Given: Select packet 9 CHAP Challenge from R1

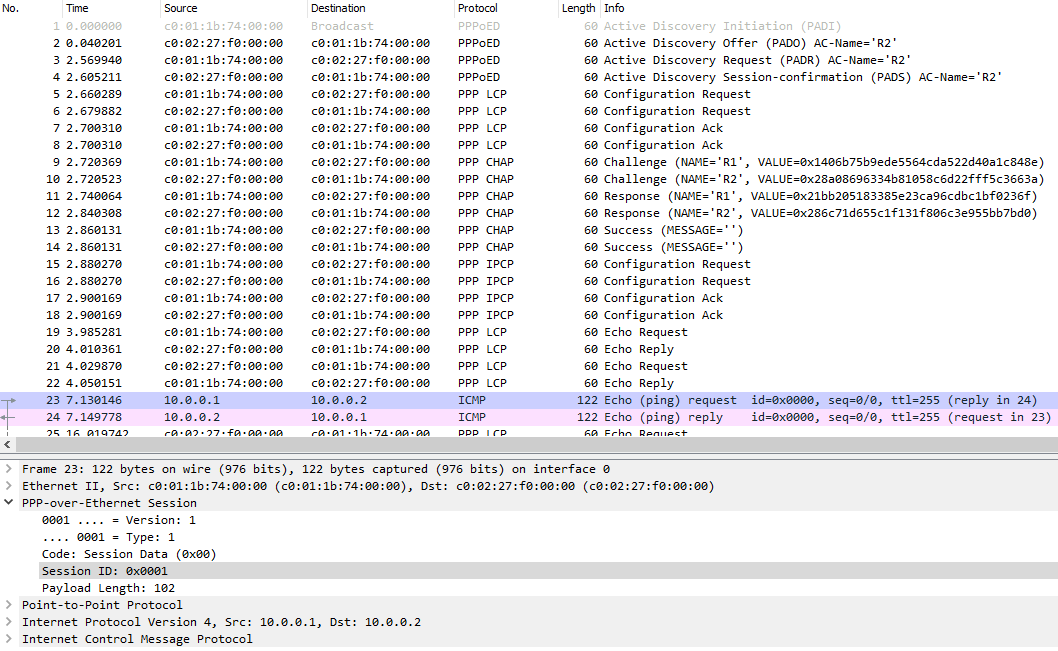Looking at the screenshot, I should tap(529, 162).
